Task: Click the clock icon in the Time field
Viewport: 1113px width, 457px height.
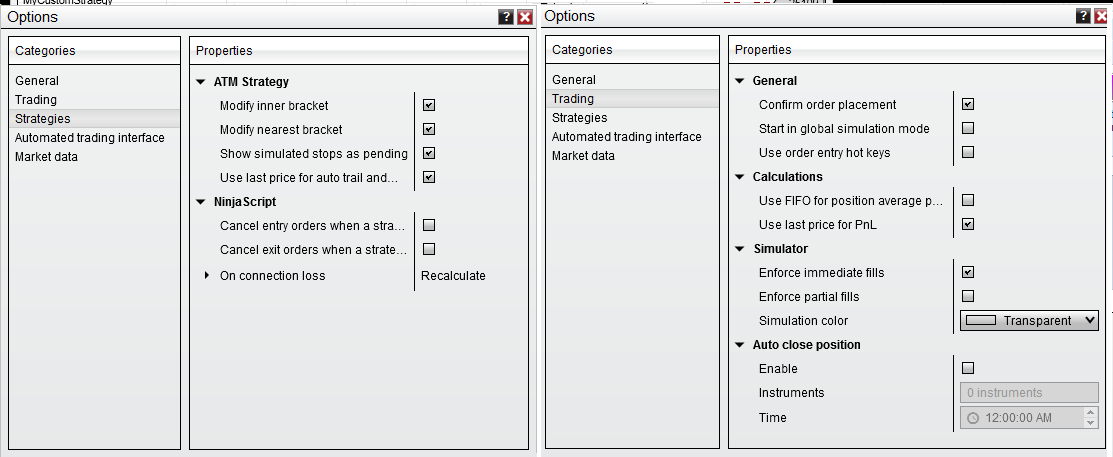Action: coord(974,418)
